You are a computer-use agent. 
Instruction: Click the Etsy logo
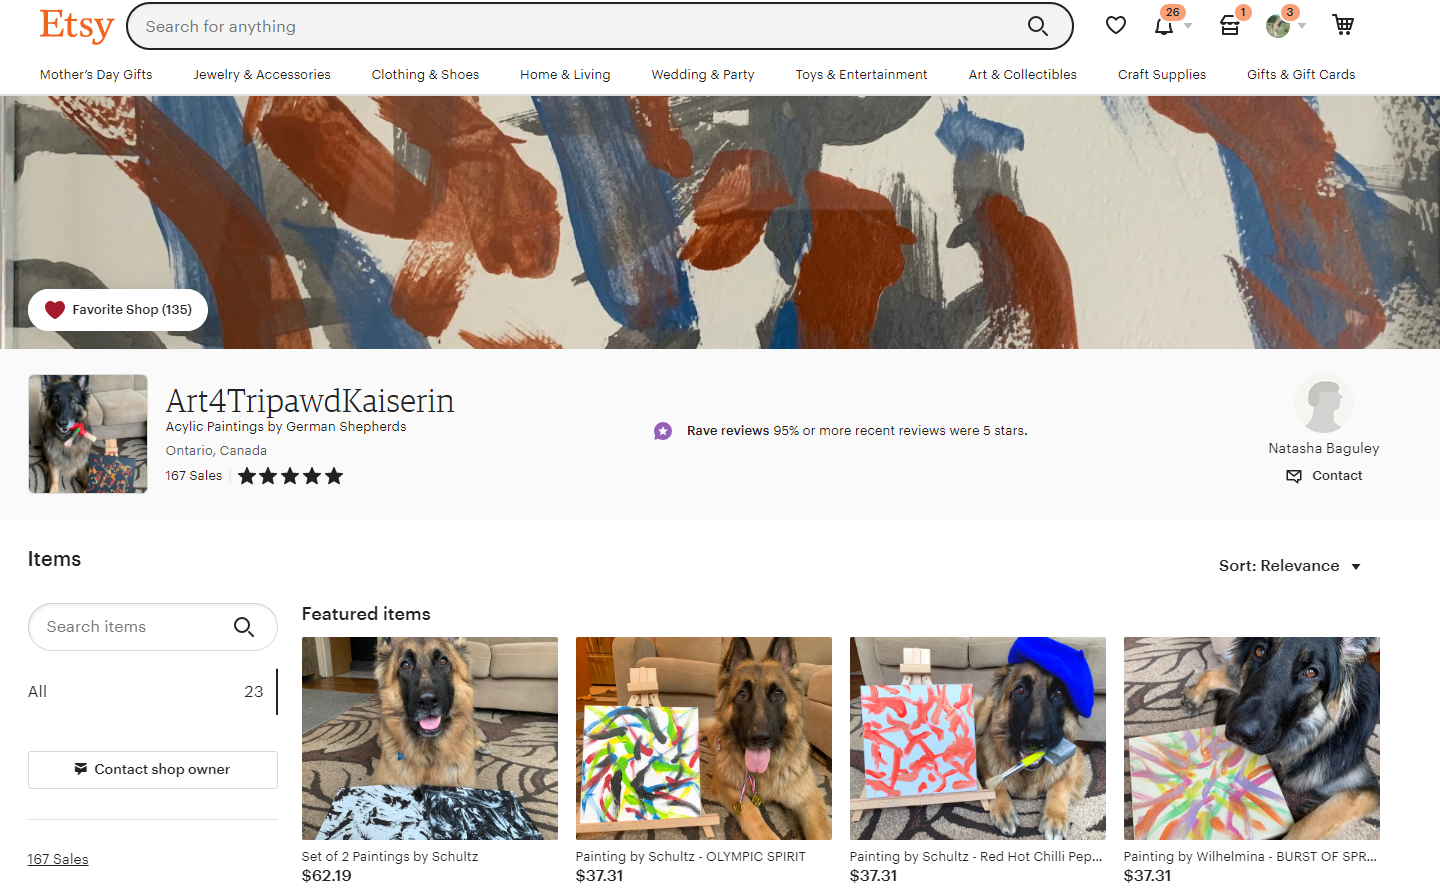tap(76, 26)
